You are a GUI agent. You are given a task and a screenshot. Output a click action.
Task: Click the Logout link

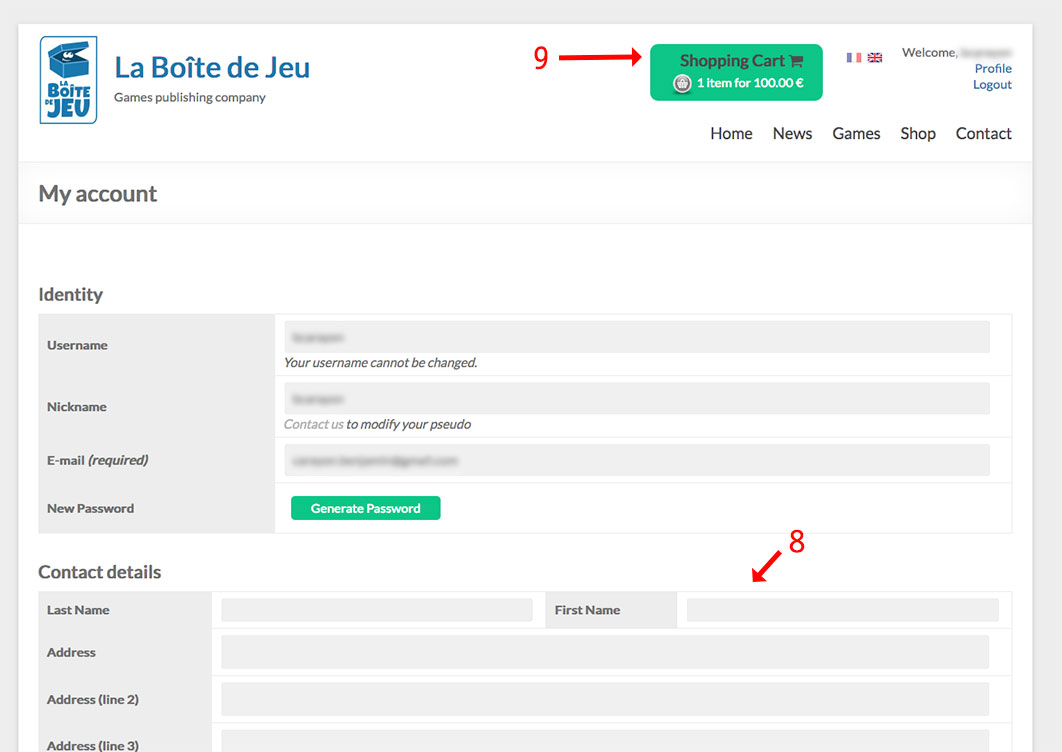click(992, 85)
